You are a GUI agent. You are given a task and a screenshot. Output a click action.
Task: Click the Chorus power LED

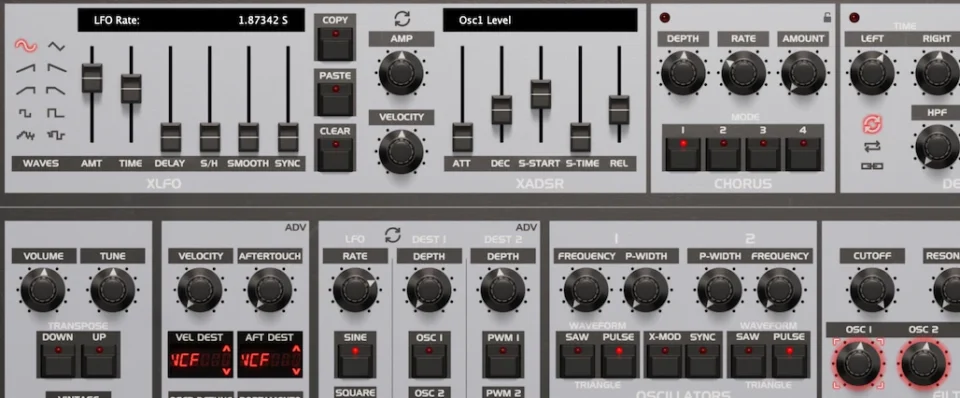tap(665, 18)
